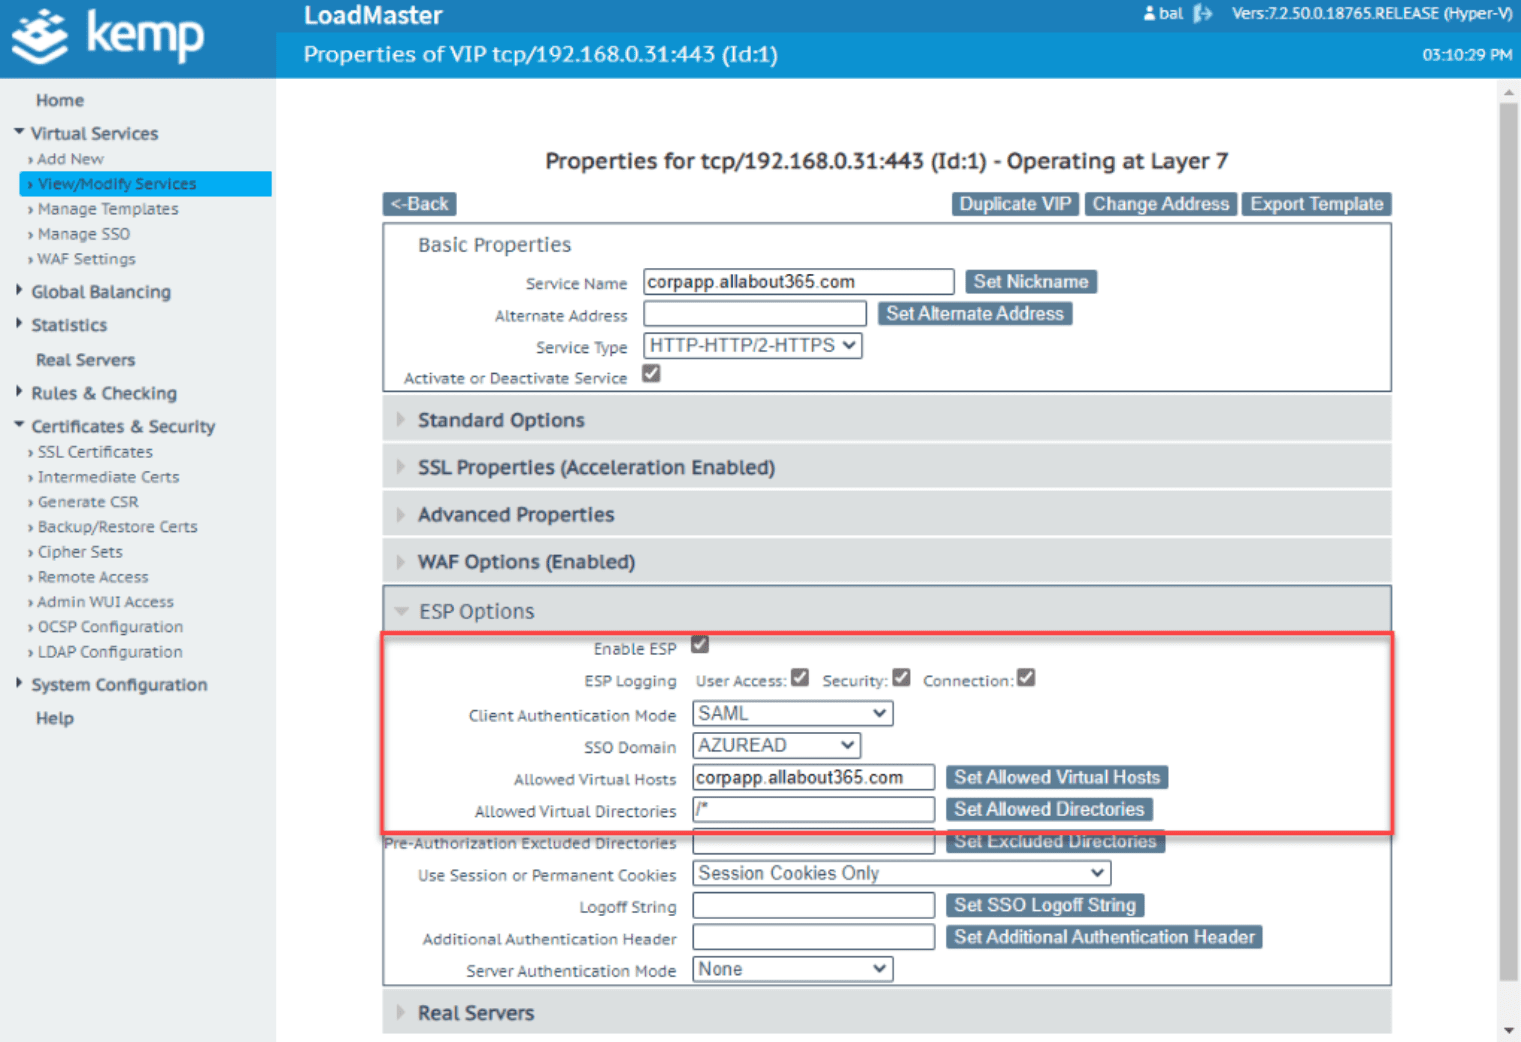The height and width of the screenshot is (1042, 1521).
Task: Click the logout icon next to bal
Action: pos(1203,13)
